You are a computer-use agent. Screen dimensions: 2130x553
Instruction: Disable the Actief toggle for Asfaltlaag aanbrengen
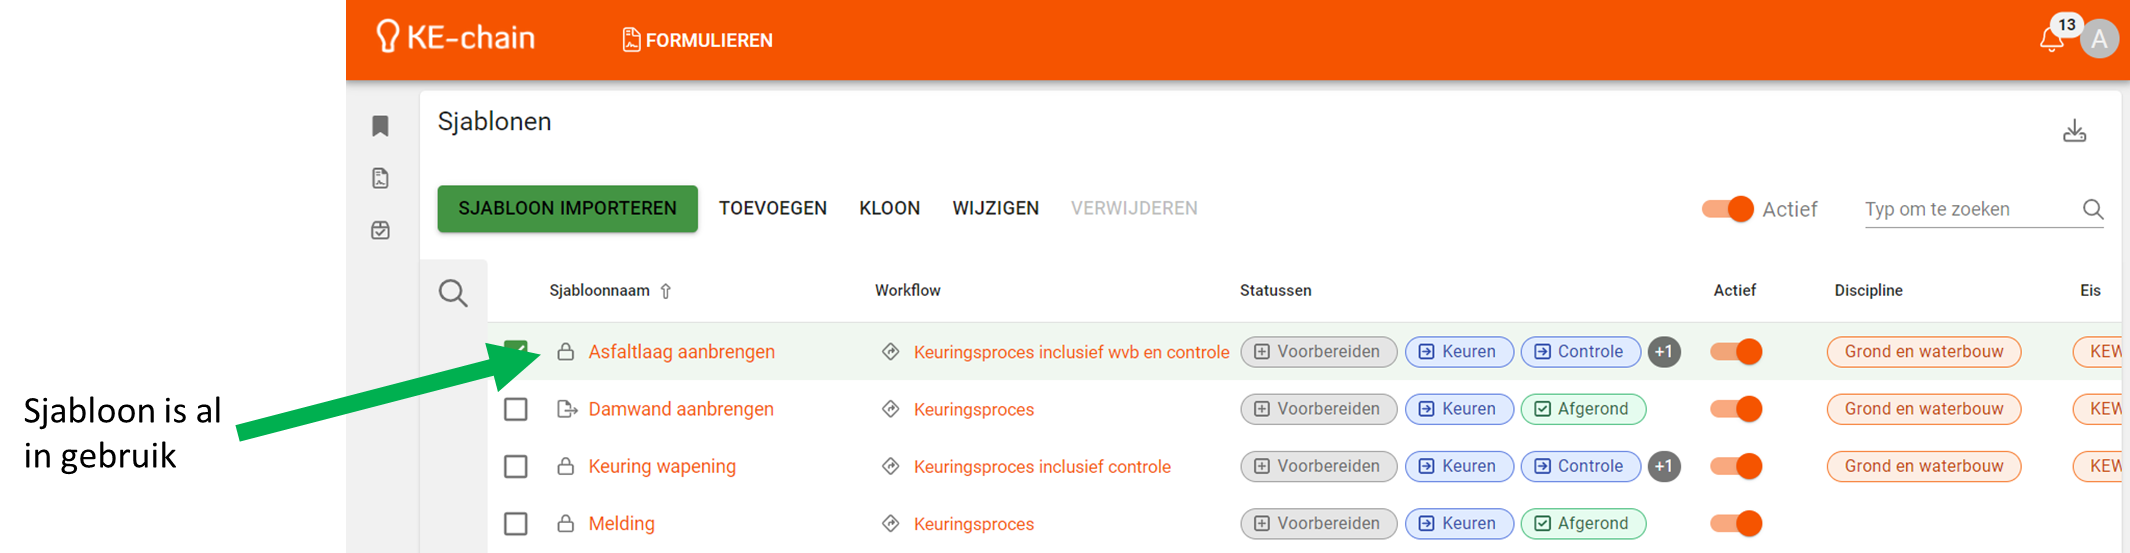(1736, 352)
